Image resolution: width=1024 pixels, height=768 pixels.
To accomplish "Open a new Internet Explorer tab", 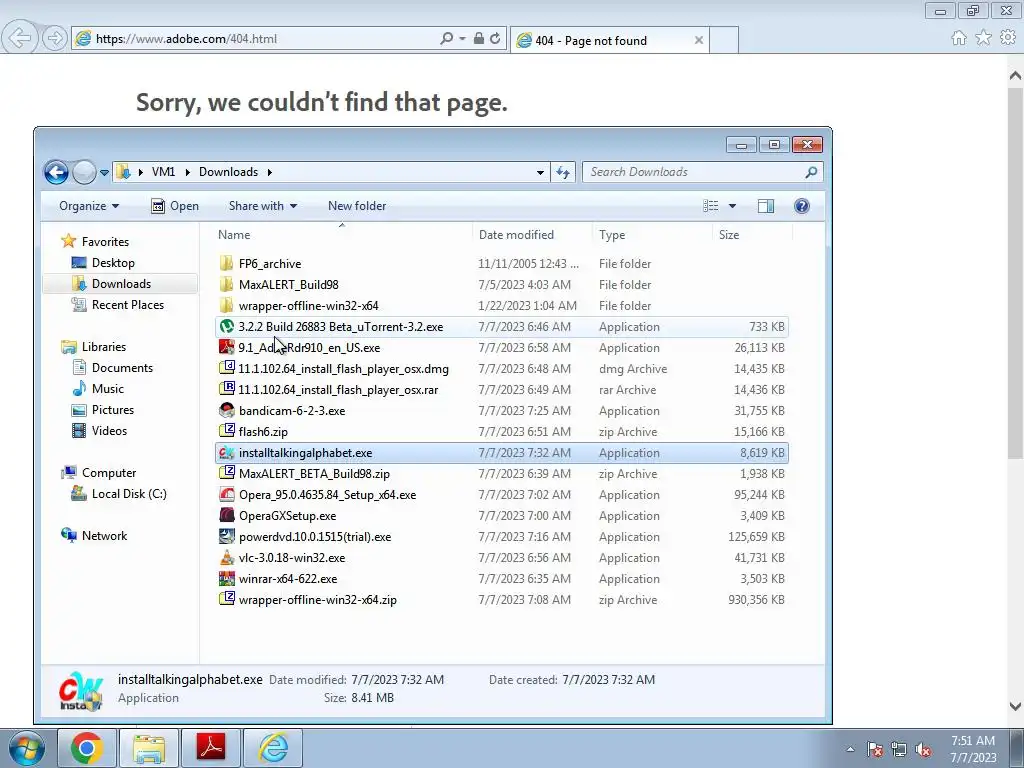I will [x=724, y=40].
